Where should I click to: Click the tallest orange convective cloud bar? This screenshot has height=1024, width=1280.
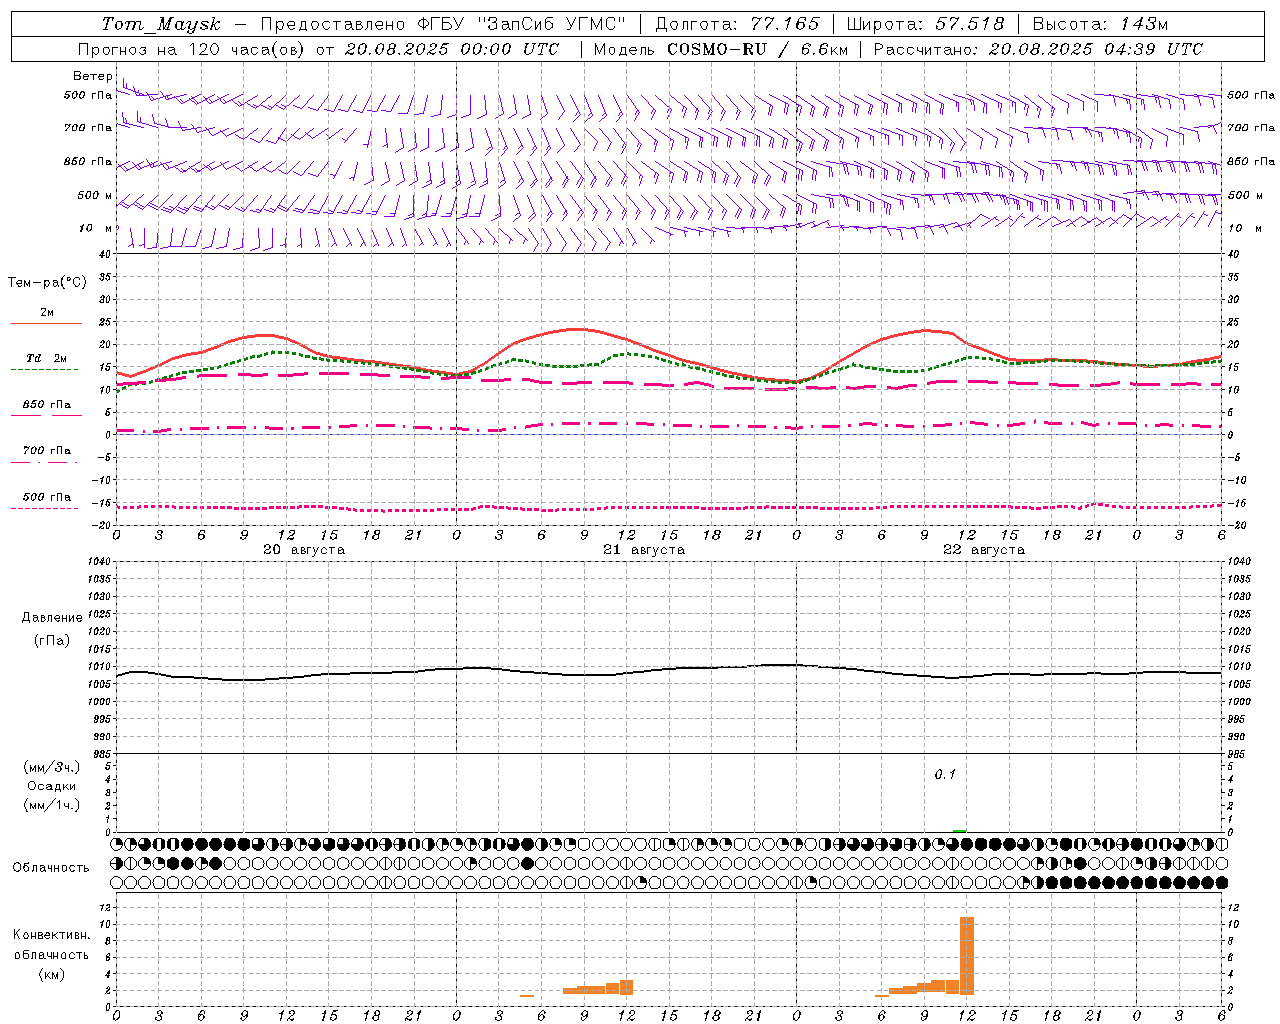pyautogui.click(x=966, y=955)
